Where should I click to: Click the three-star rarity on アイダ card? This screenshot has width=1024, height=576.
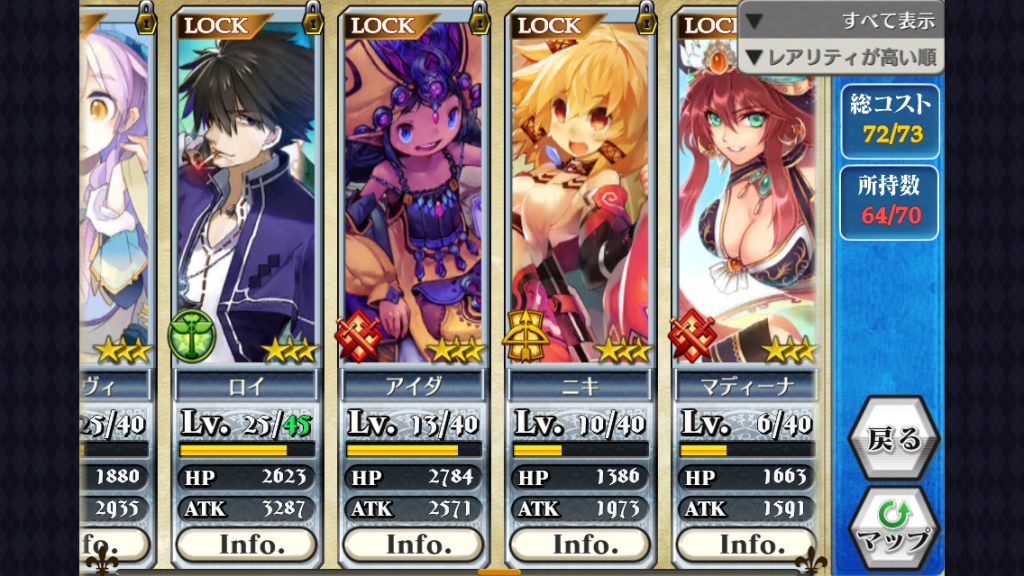click(x=457, y=351)
